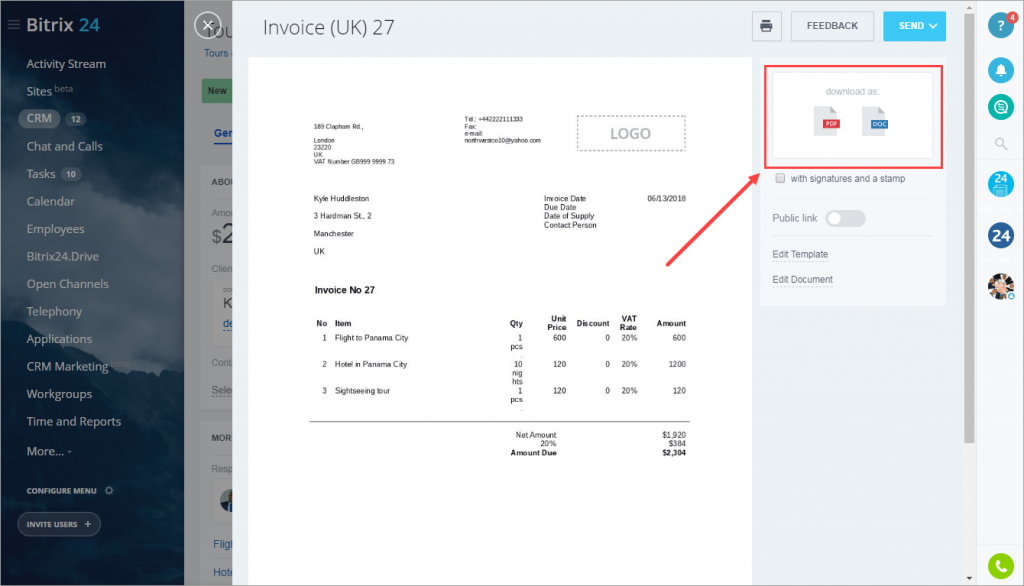The image size is (1024, 586).
Task: Click the Bitrix 24 logo
Action: 63,25
